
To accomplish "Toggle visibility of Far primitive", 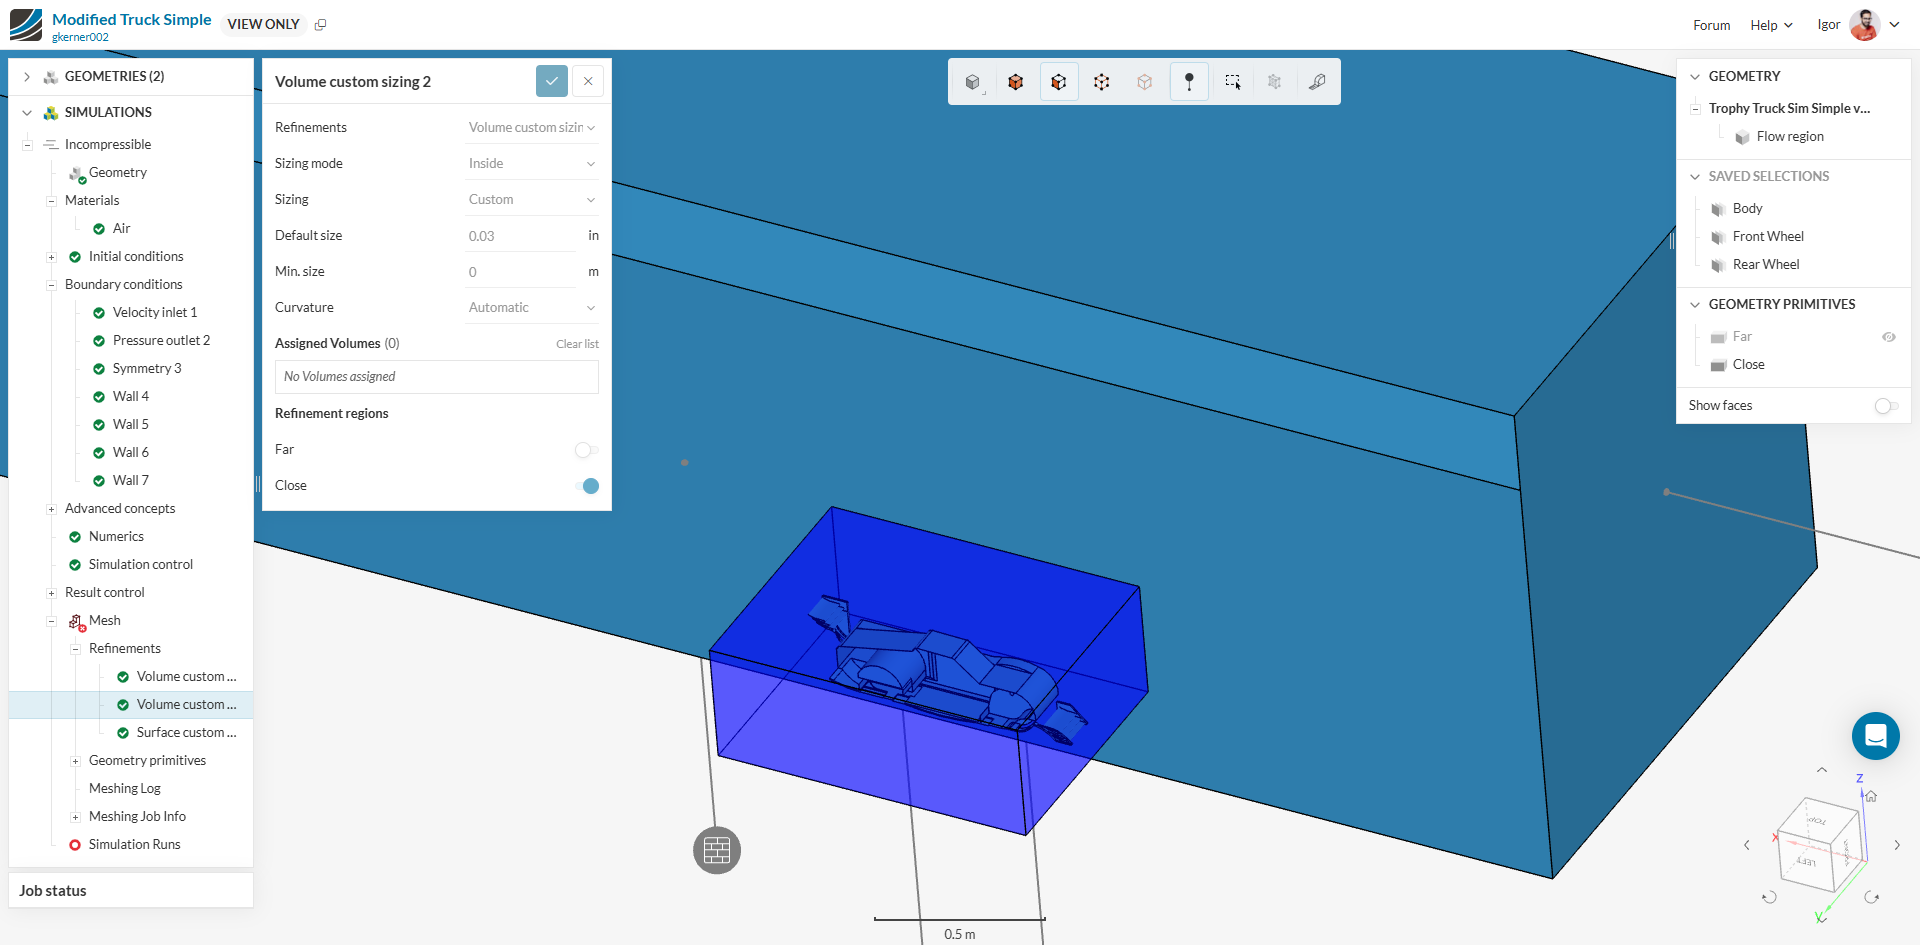I will click(x=1889, y=337).
